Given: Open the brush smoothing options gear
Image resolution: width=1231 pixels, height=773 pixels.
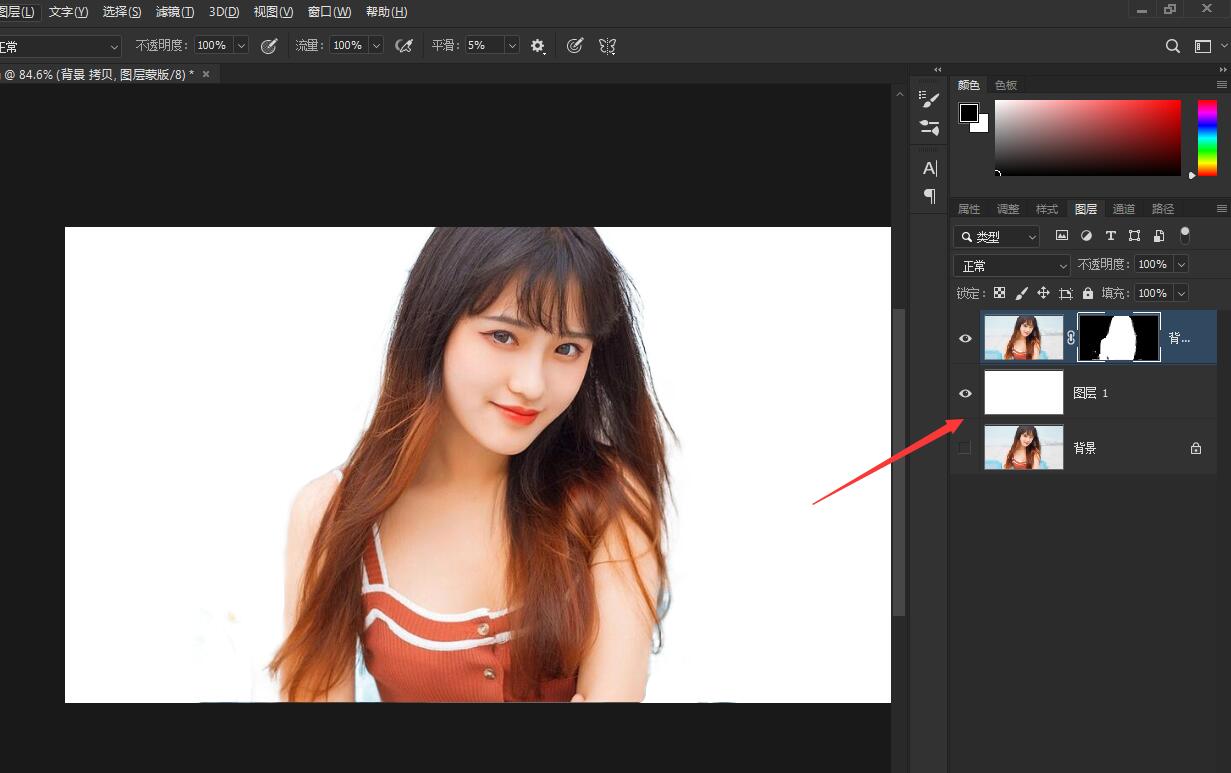Looking at the screenshot, I should [538, 46].
